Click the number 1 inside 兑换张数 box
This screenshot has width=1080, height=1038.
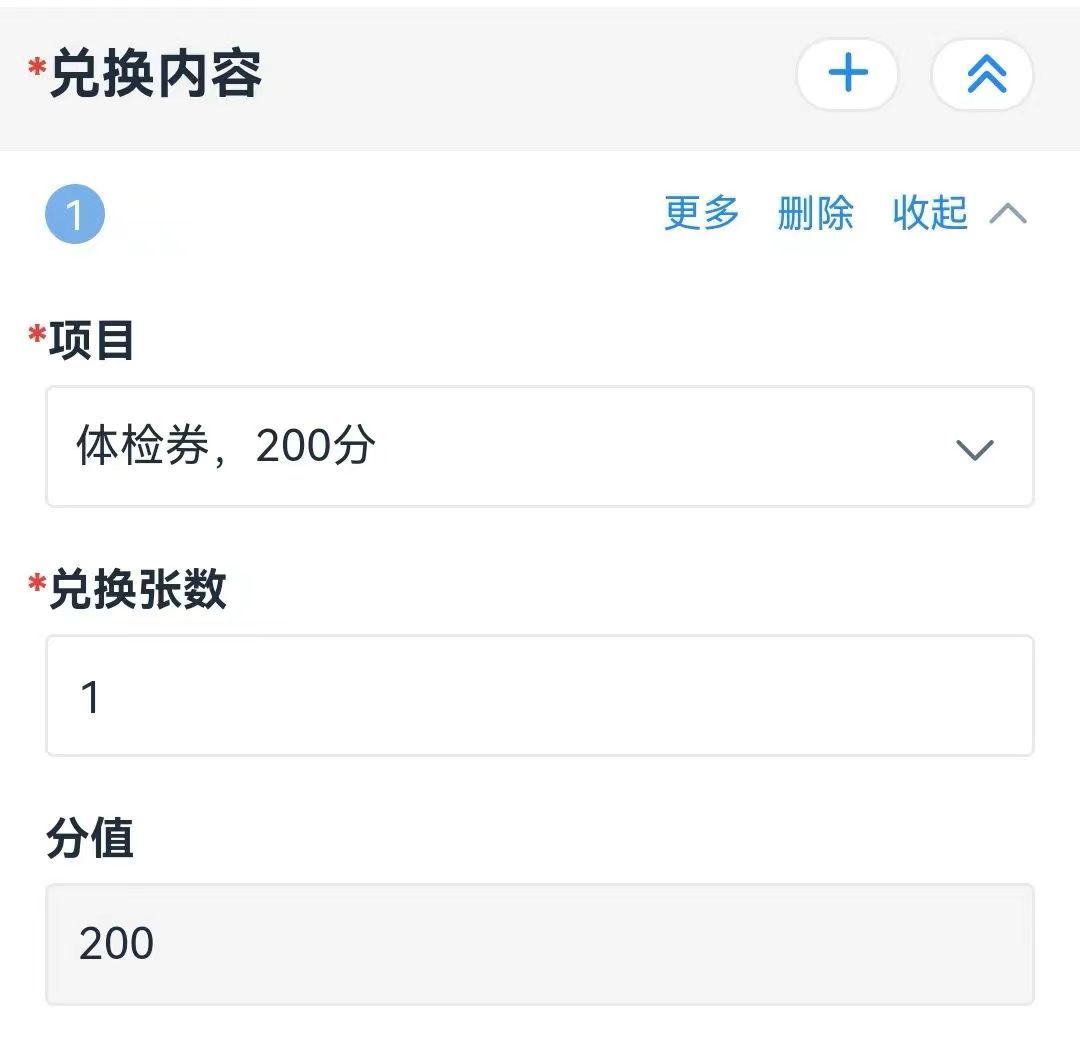(90, 697)
